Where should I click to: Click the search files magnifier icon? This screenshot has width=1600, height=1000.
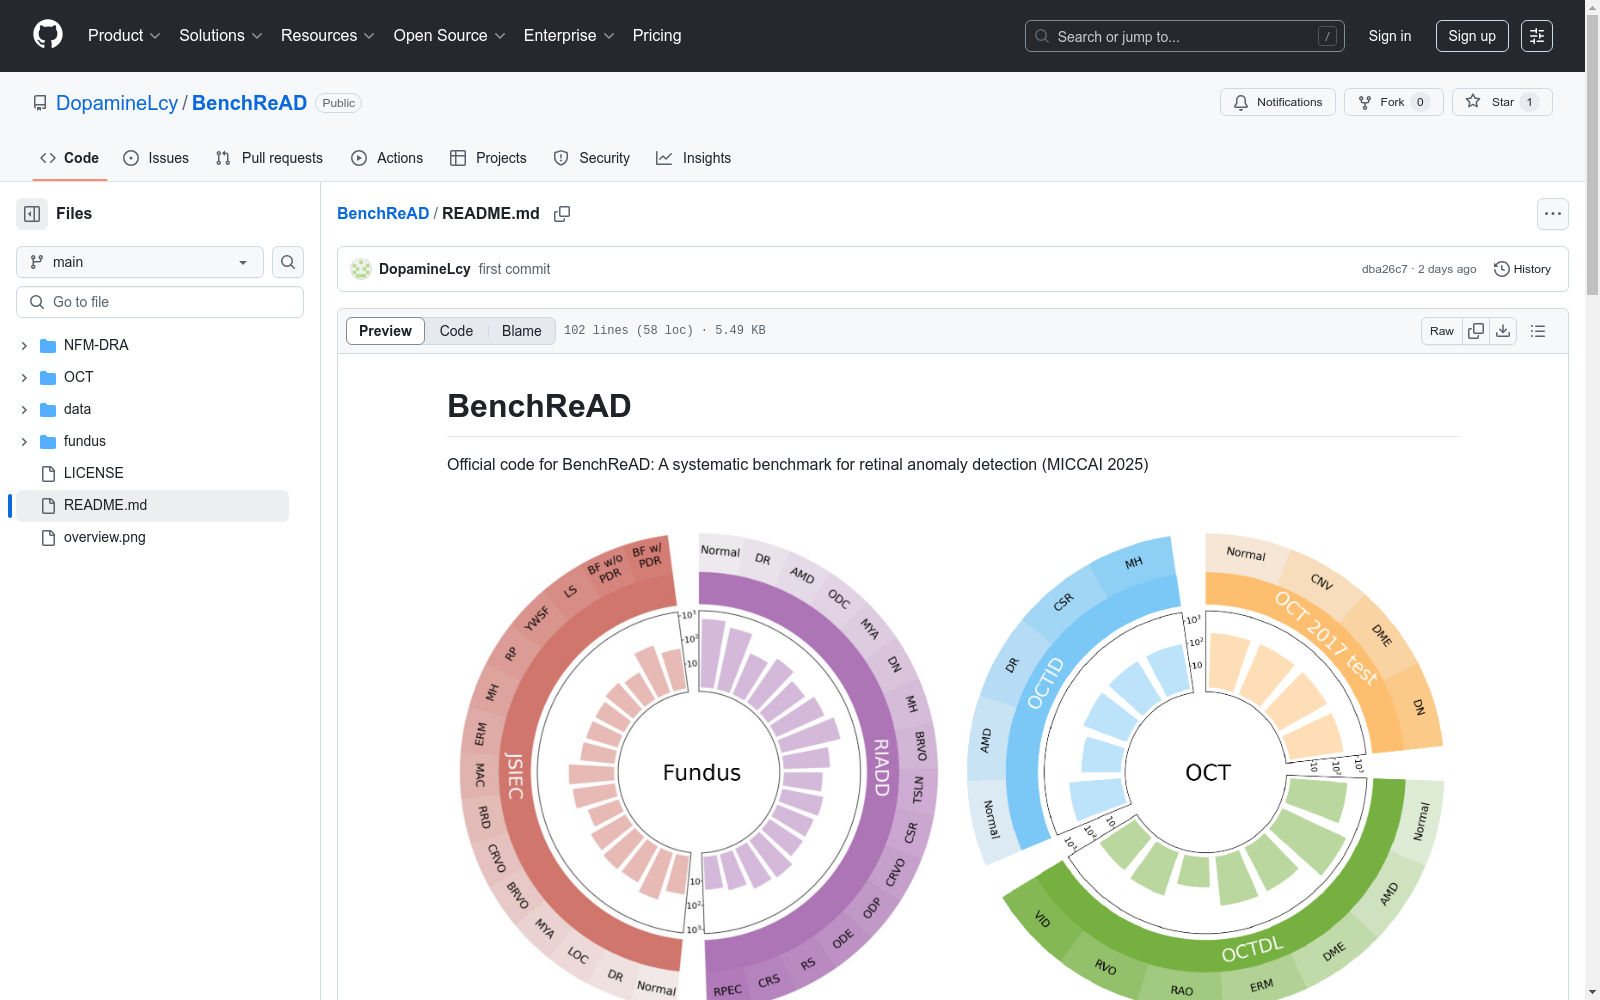pos(288,262)
